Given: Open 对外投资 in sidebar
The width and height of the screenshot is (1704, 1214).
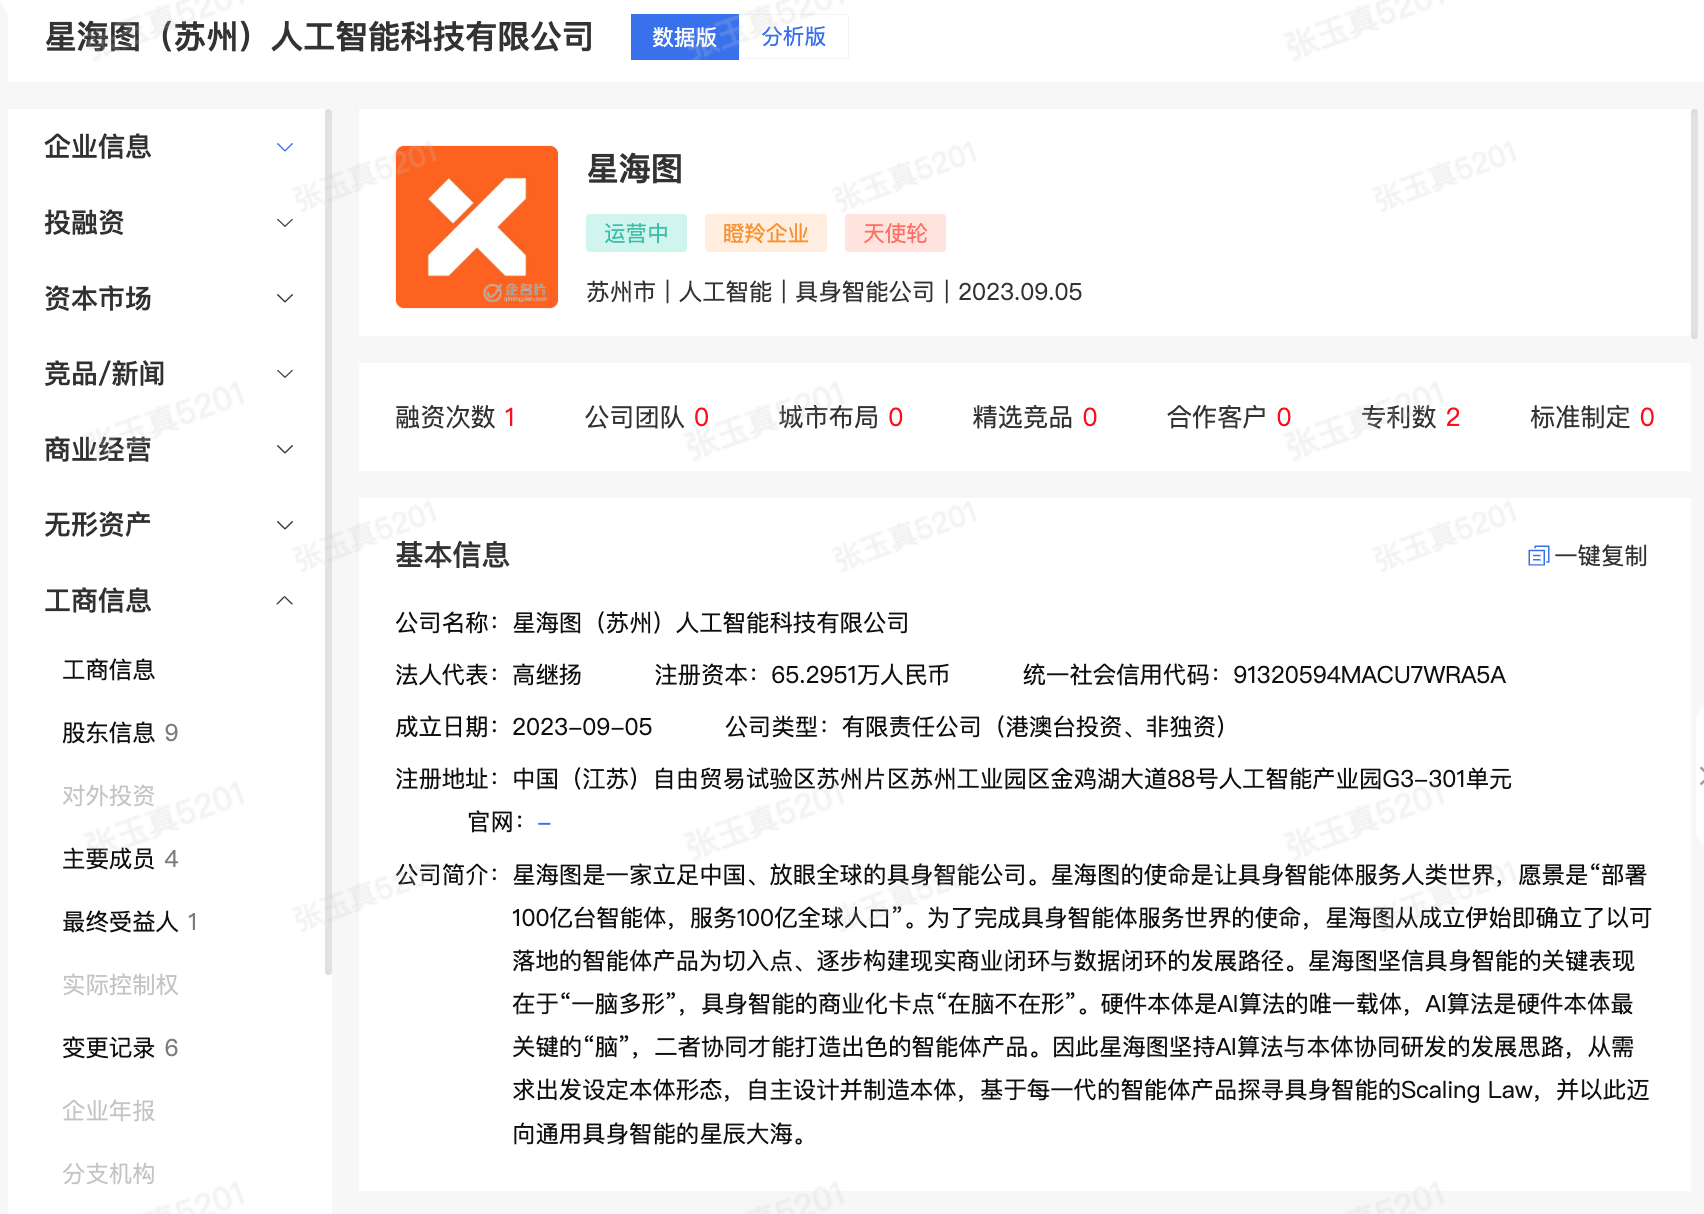Looking at the screenshot, I should [108, 796].
